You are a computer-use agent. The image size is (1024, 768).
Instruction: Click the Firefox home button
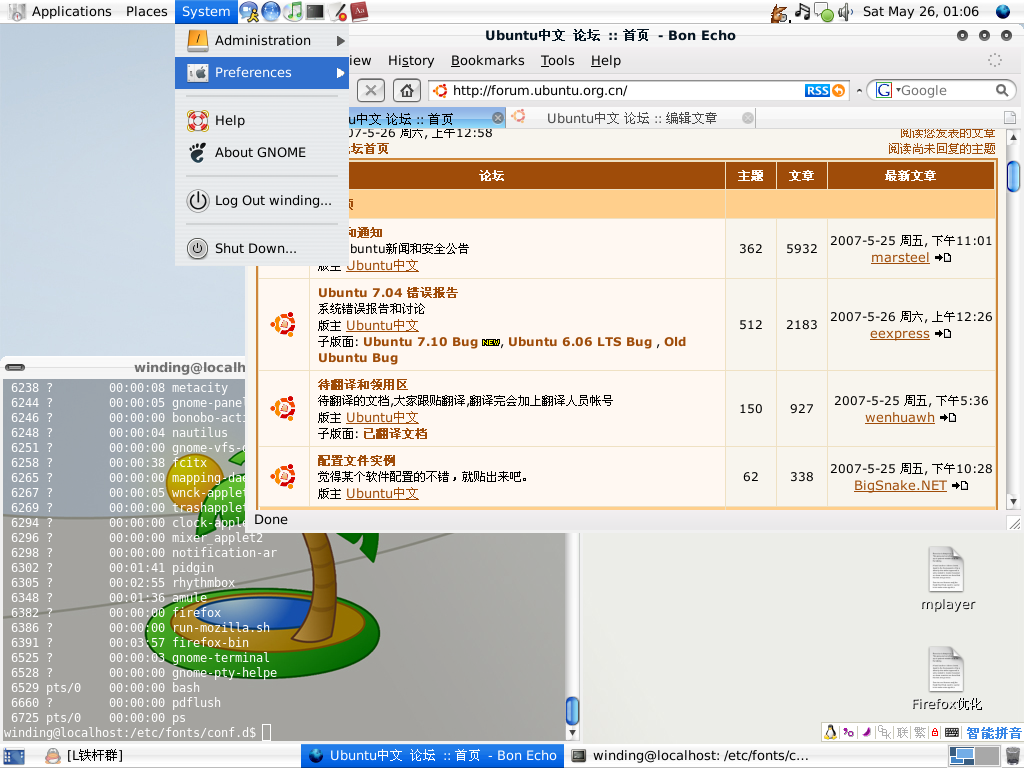(x=406, y=90)
